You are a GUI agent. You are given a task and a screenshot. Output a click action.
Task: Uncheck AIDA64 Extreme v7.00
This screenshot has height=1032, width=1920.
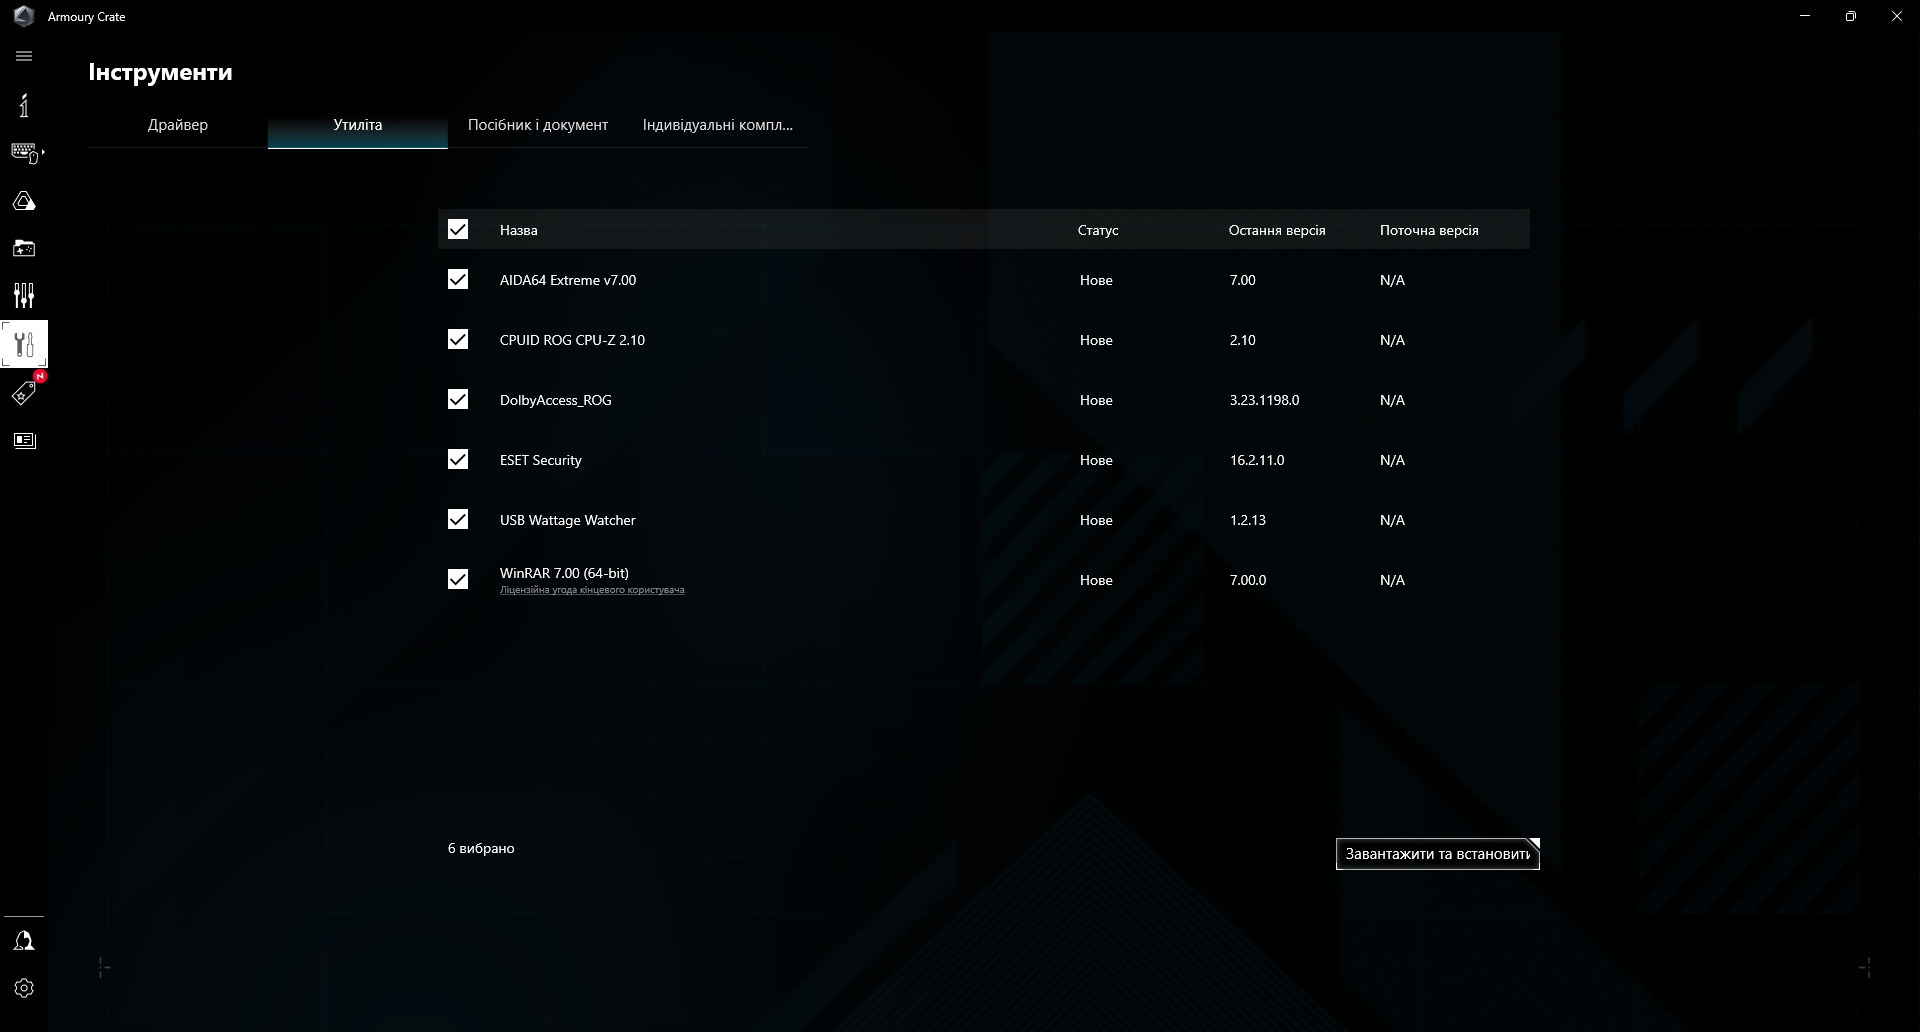click(458, 279)
